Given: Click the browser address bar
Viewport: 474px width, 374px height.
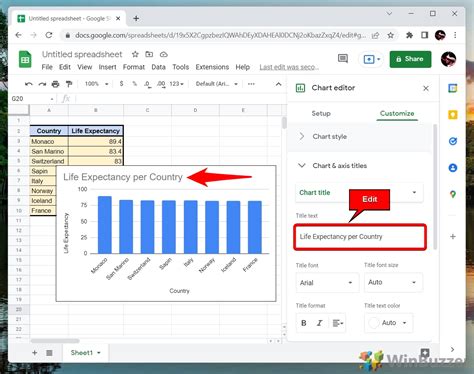Looking at the screenshot, I should tap(220, 35).
